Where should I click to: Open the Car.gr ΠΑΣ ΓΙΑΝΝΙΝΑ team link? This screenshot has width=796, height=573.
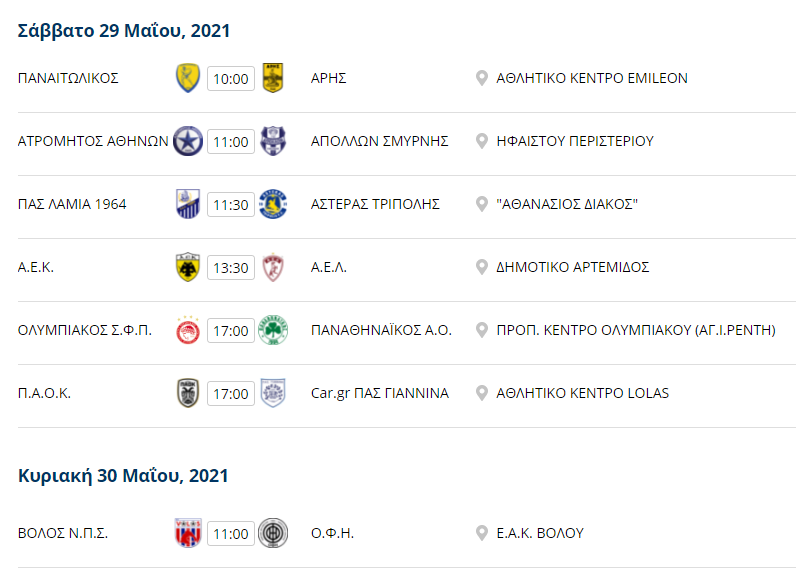(x=380, y=393)
